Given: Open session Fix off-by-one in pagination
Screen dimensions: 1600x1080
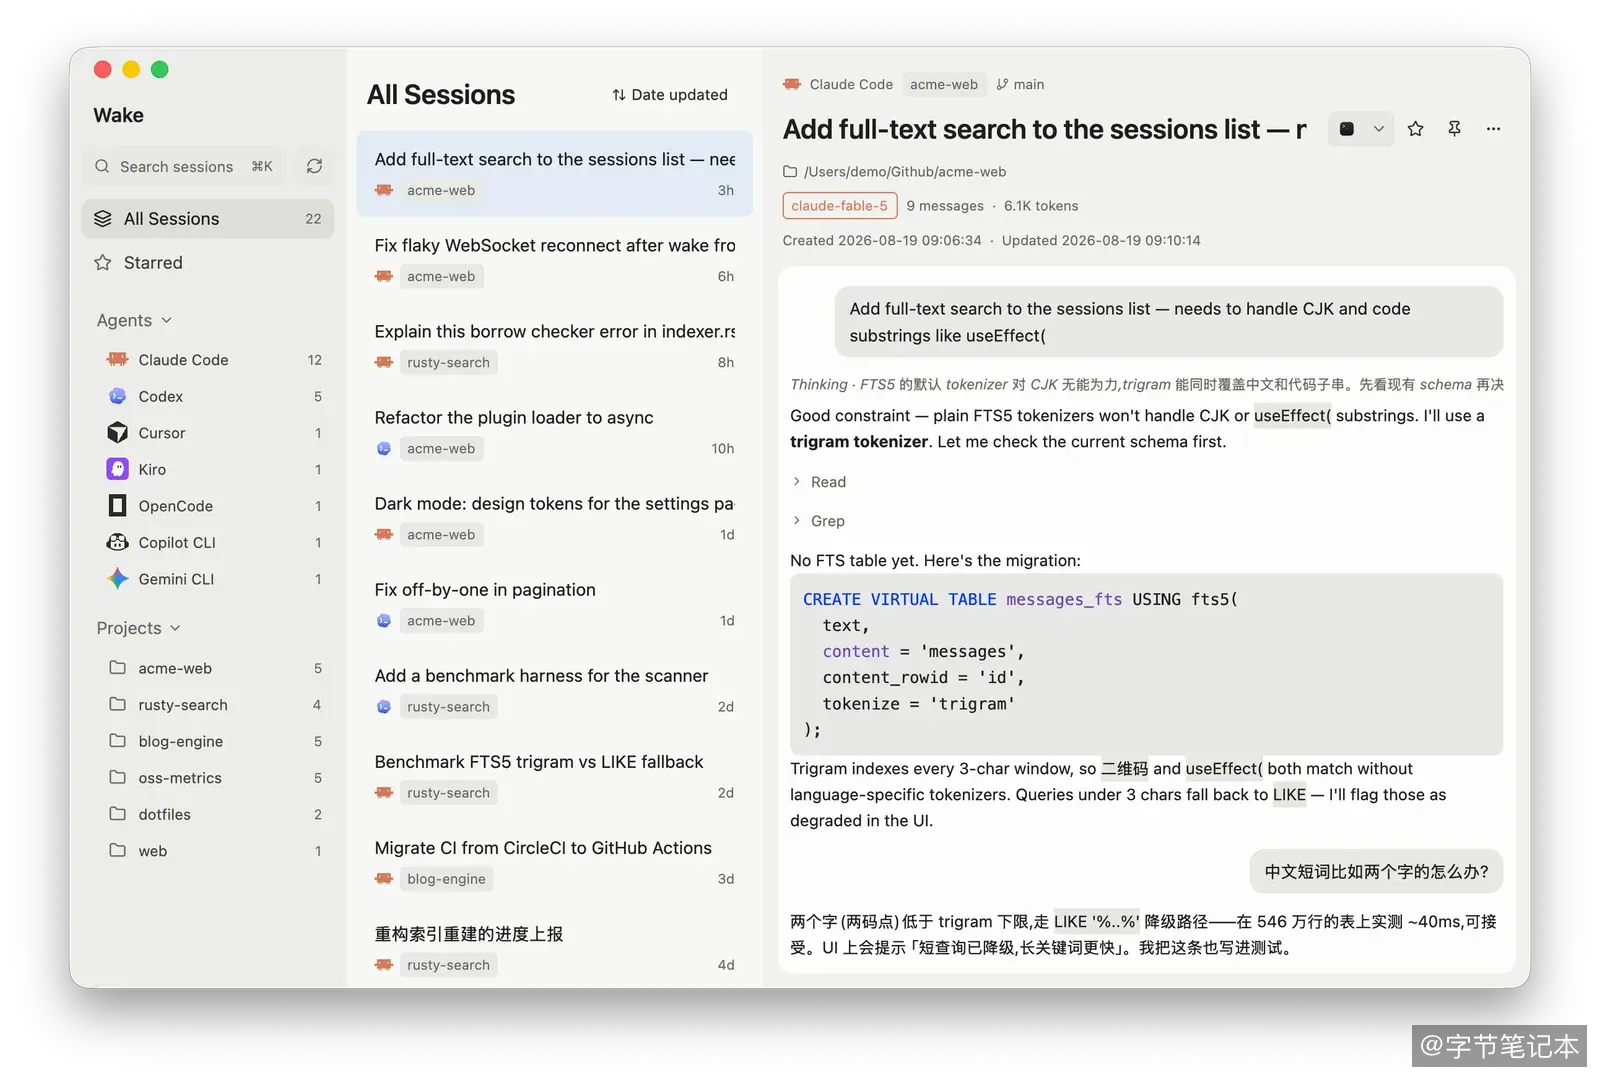Looking at the screenshot, I should coord(555,604).
